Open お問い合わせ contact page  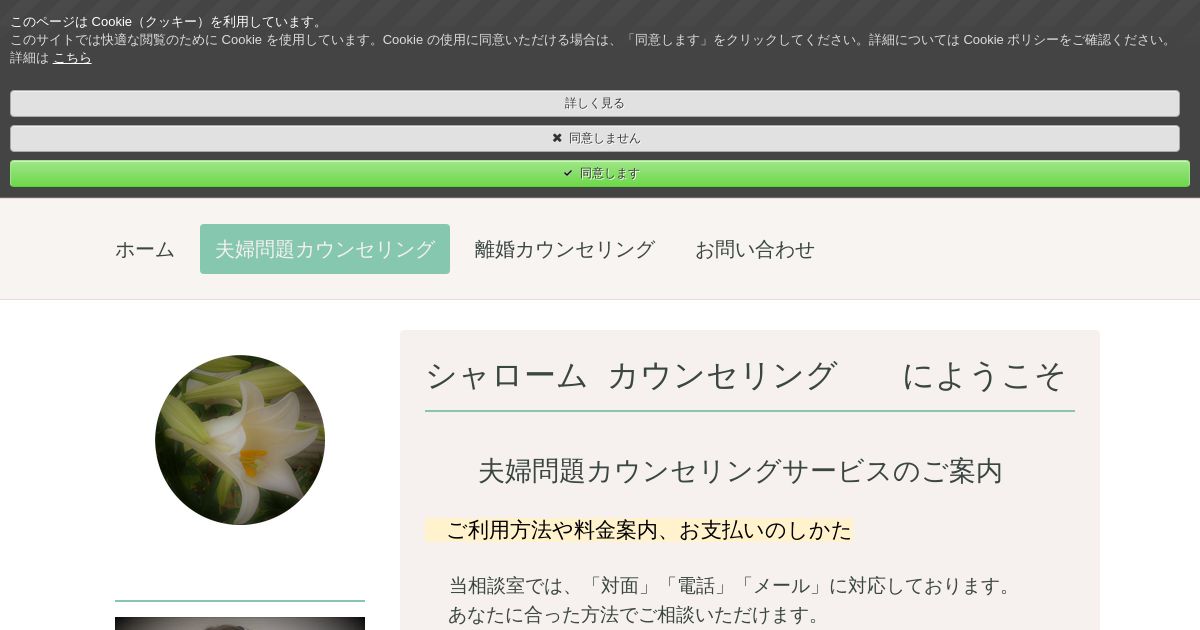(755, 249)
